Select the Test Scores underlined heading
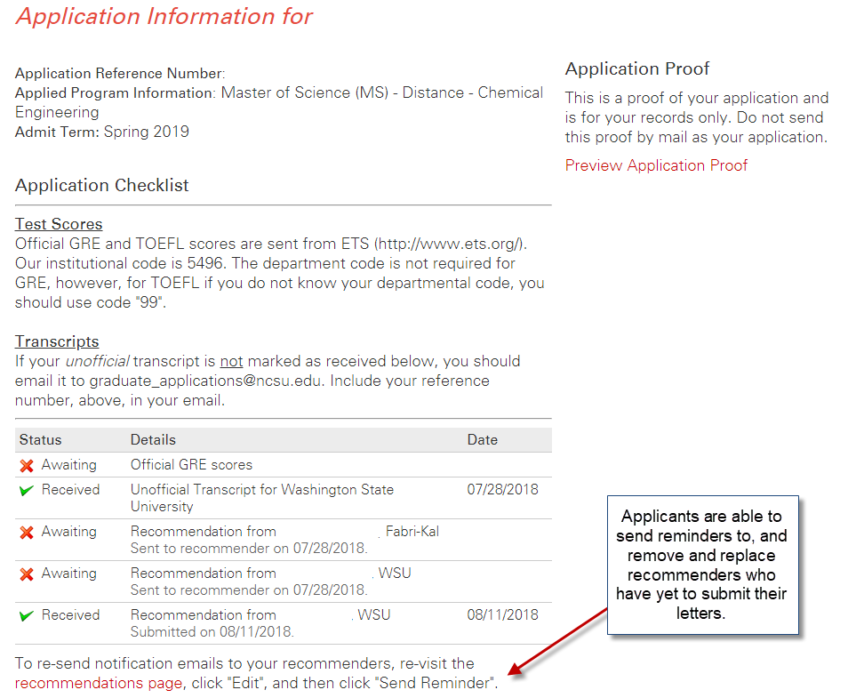This screenshot has width=848, height=698. pos(58,224)
